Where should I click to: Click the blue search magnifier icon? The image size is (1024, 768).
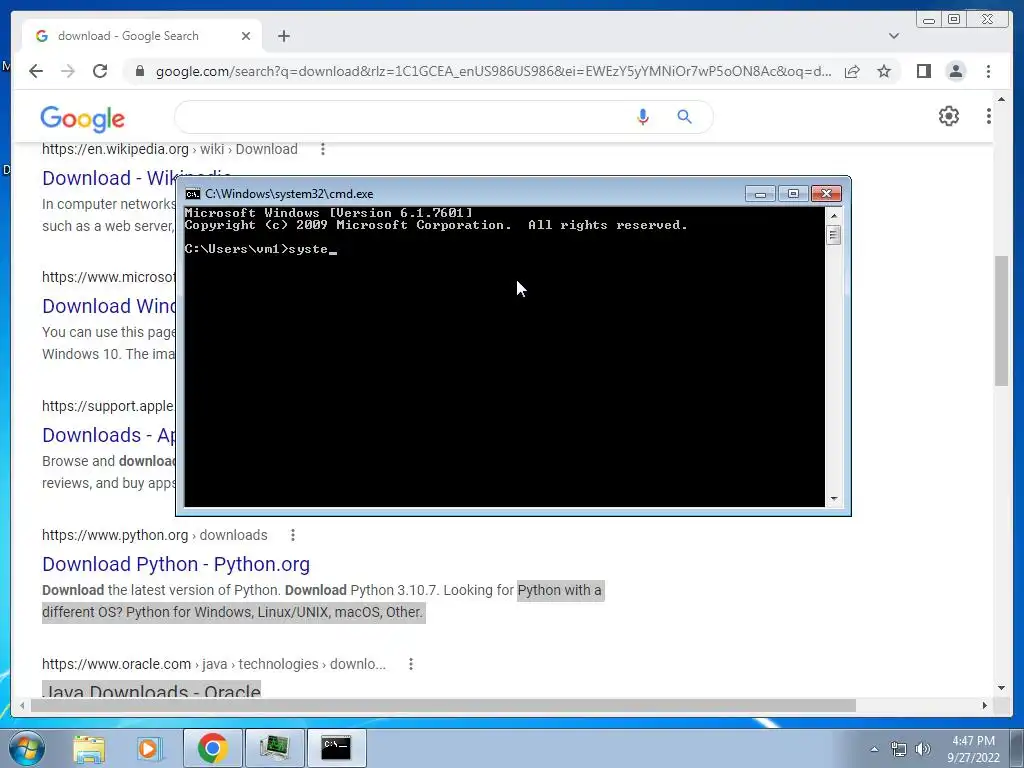coord(684,117)
